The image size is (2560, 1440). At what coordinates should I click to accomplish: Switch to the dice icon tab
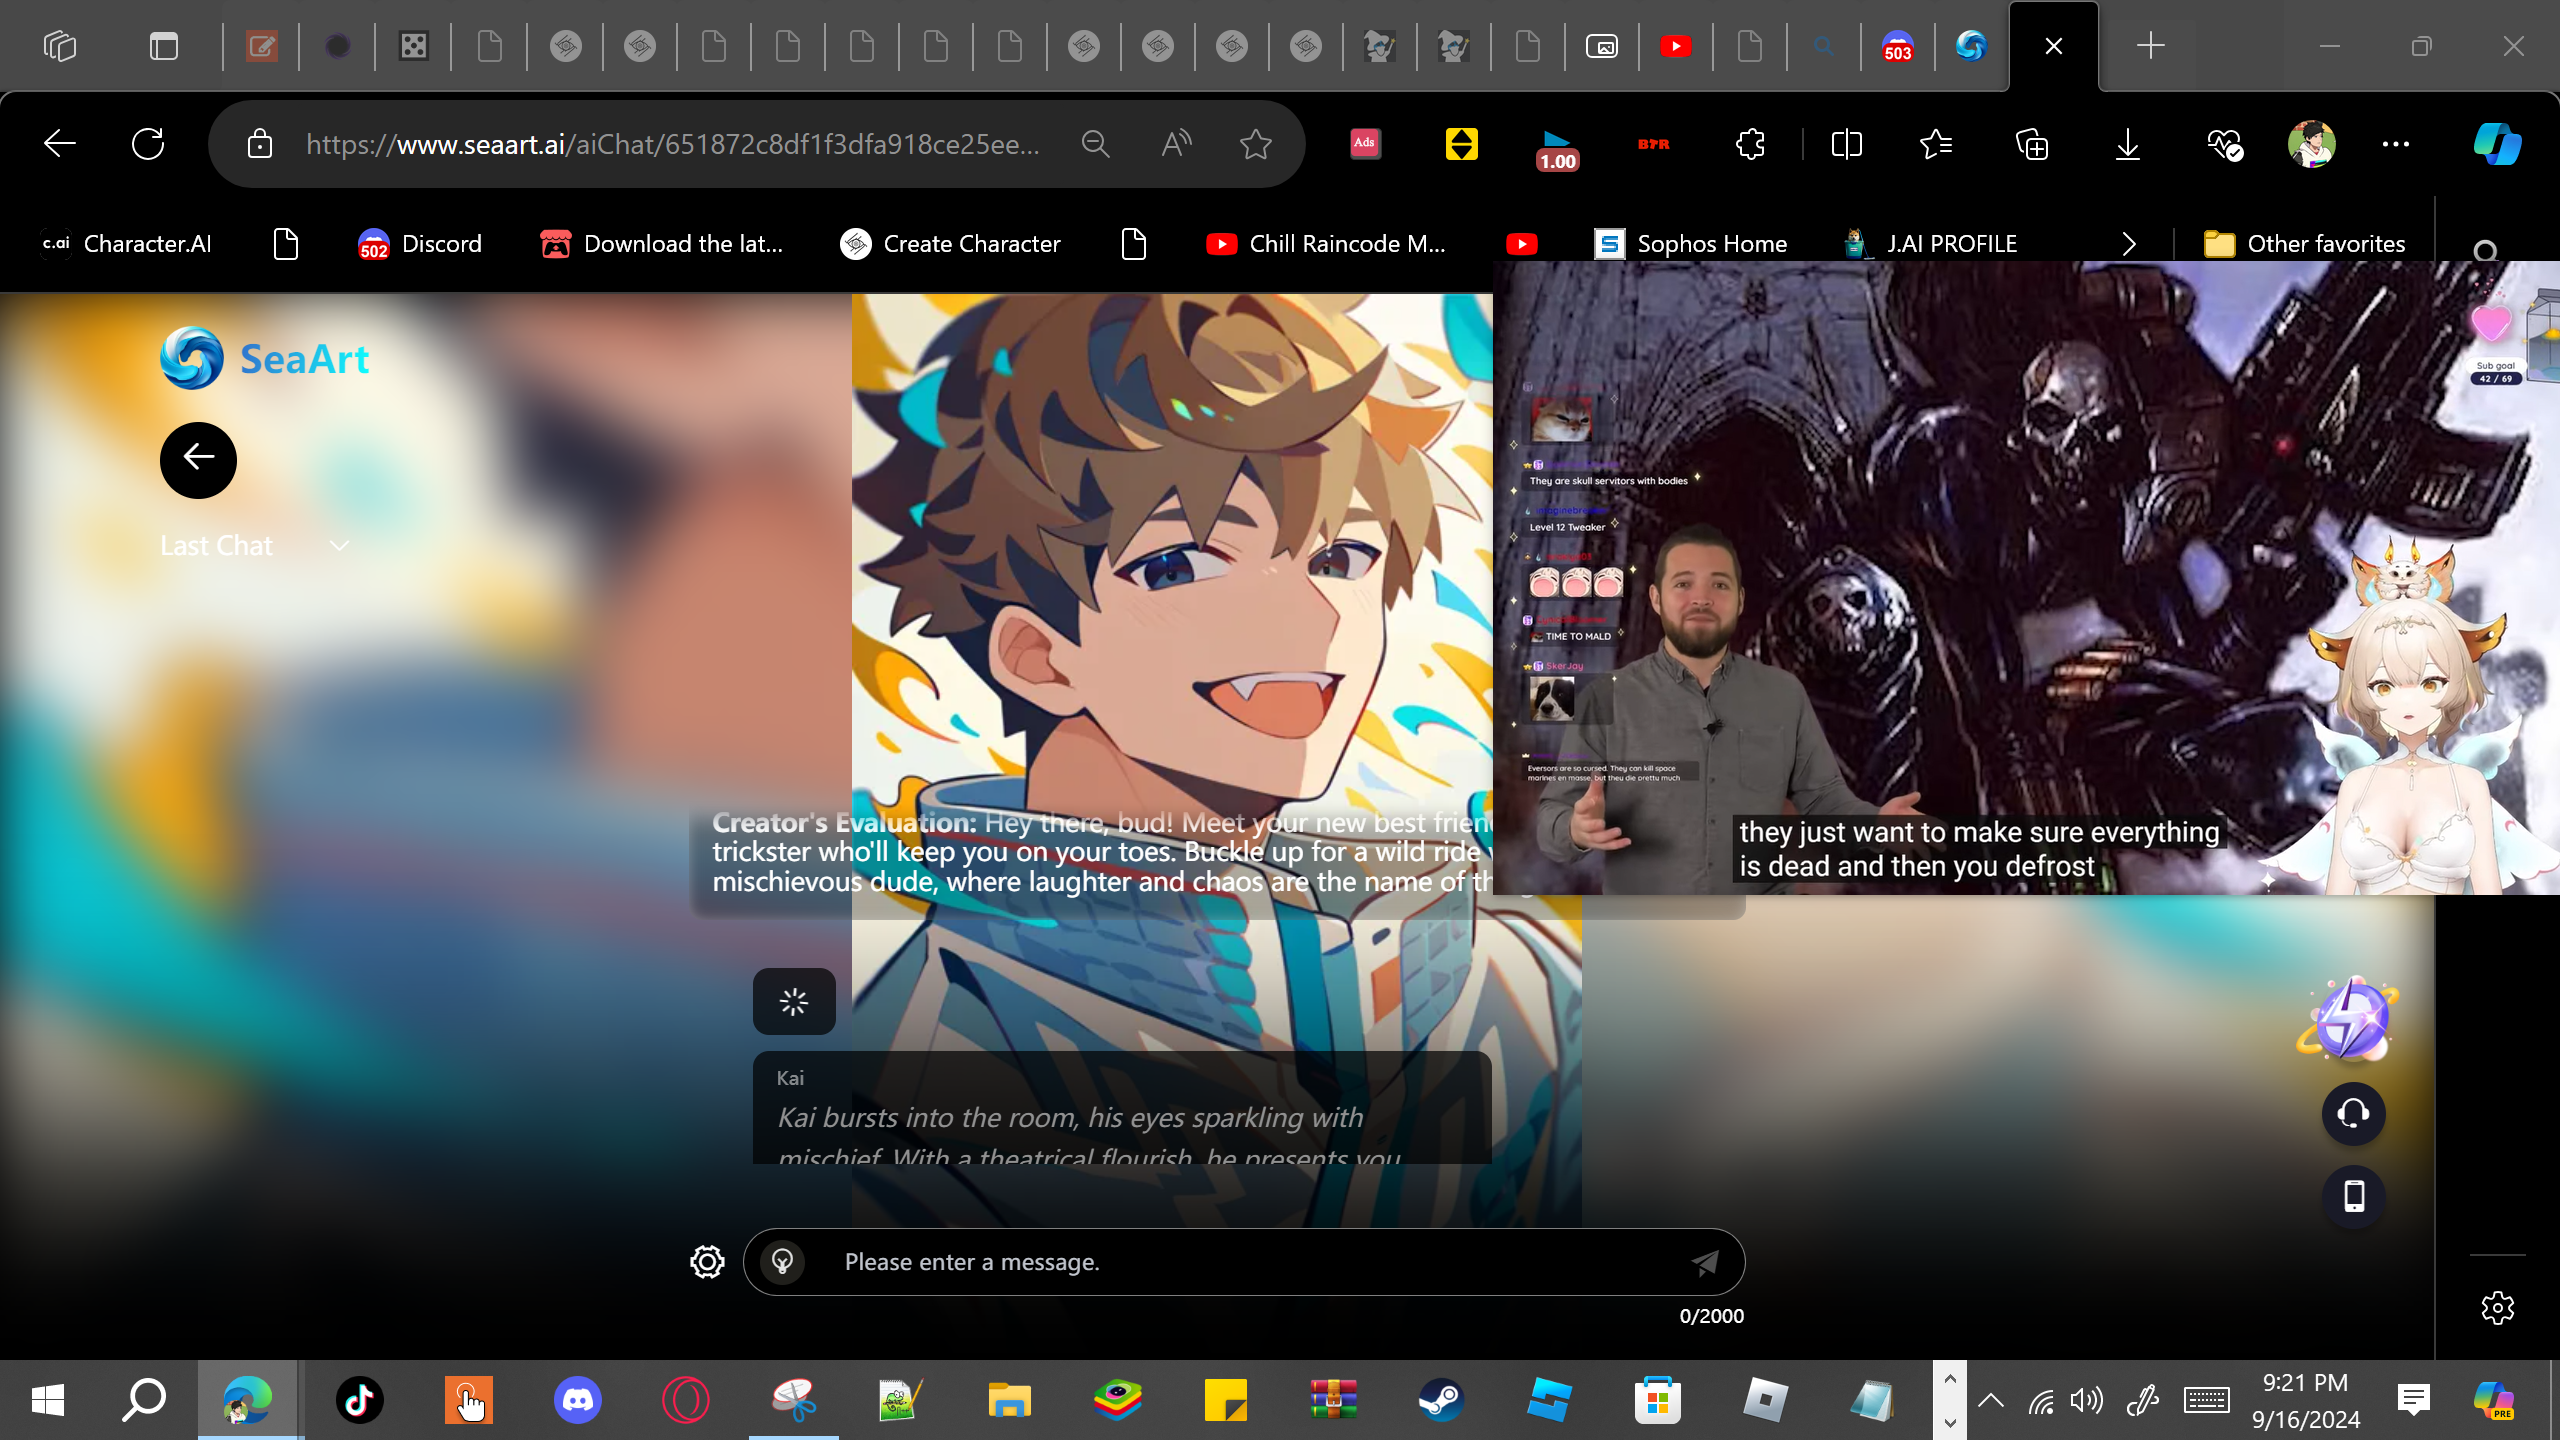pos(414,46)
